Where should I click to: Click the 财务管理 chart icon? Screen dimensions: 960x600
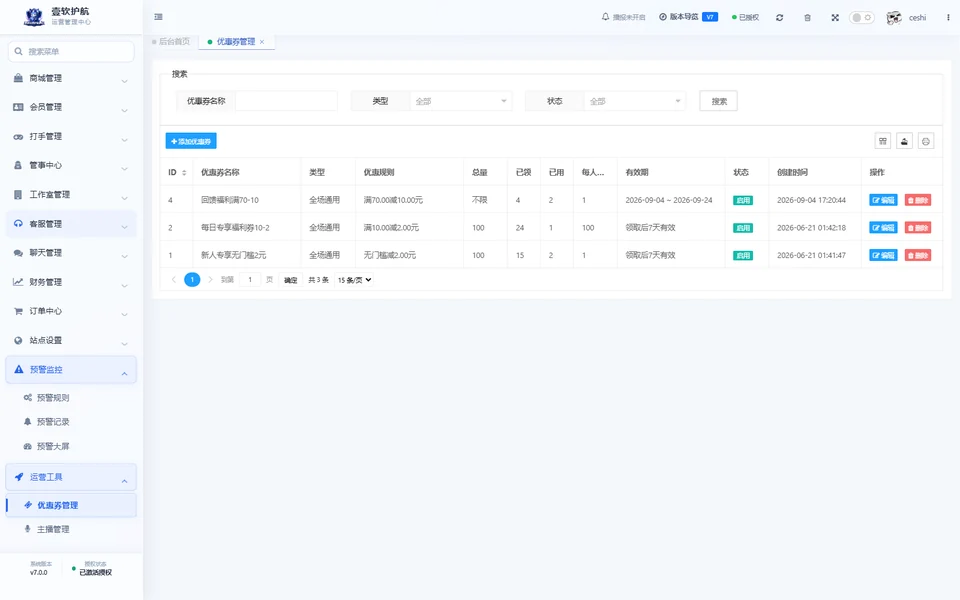18,282
